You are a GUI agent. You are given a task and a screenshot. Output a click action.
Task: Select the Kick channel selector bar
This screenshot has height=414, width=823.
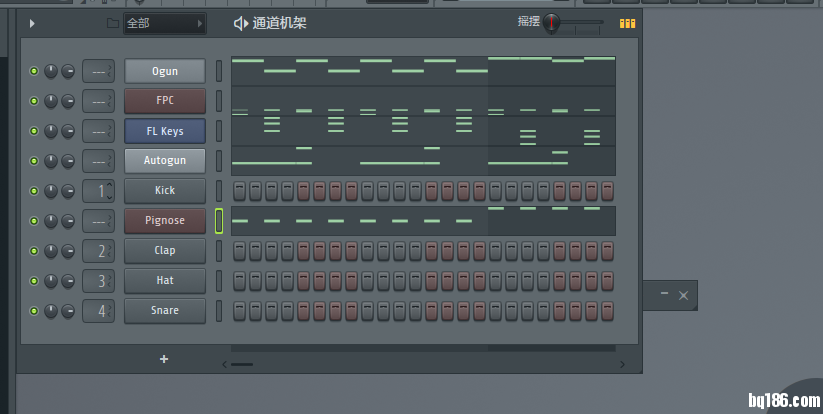pyautogui.click(x=219, y=191)
